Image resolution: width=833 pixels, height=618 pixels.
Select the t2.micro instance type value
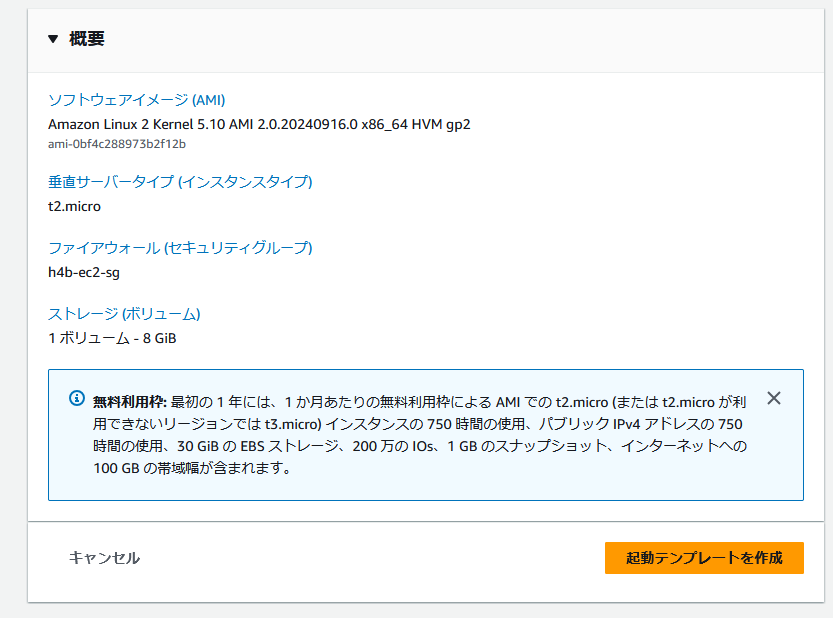[74, 206]
